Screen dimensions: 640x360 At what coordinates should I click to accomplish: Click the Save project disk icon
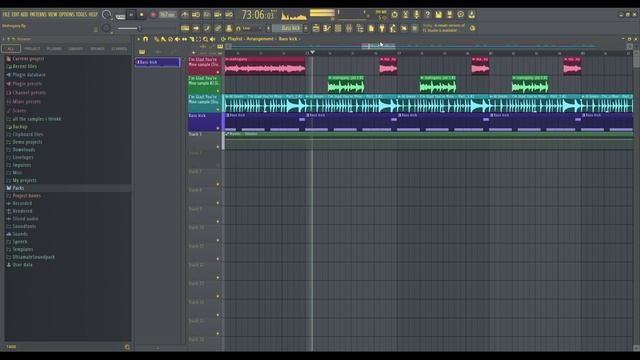[x=438, y=14]
